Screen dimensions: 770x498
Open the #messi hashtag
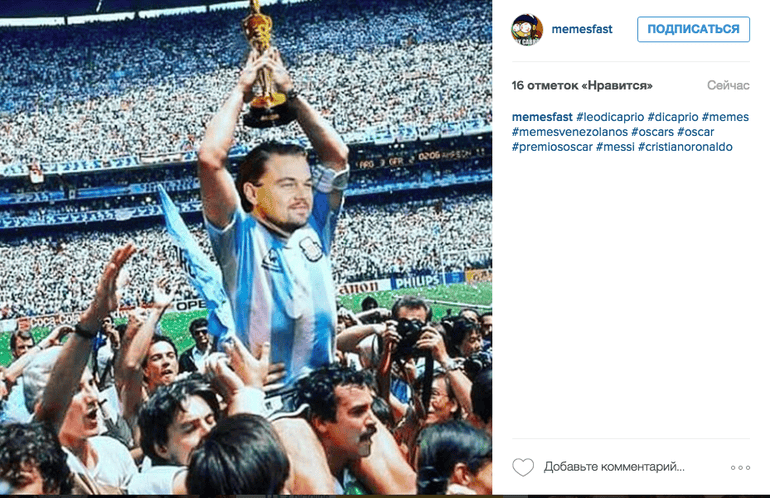coord(615,147)
